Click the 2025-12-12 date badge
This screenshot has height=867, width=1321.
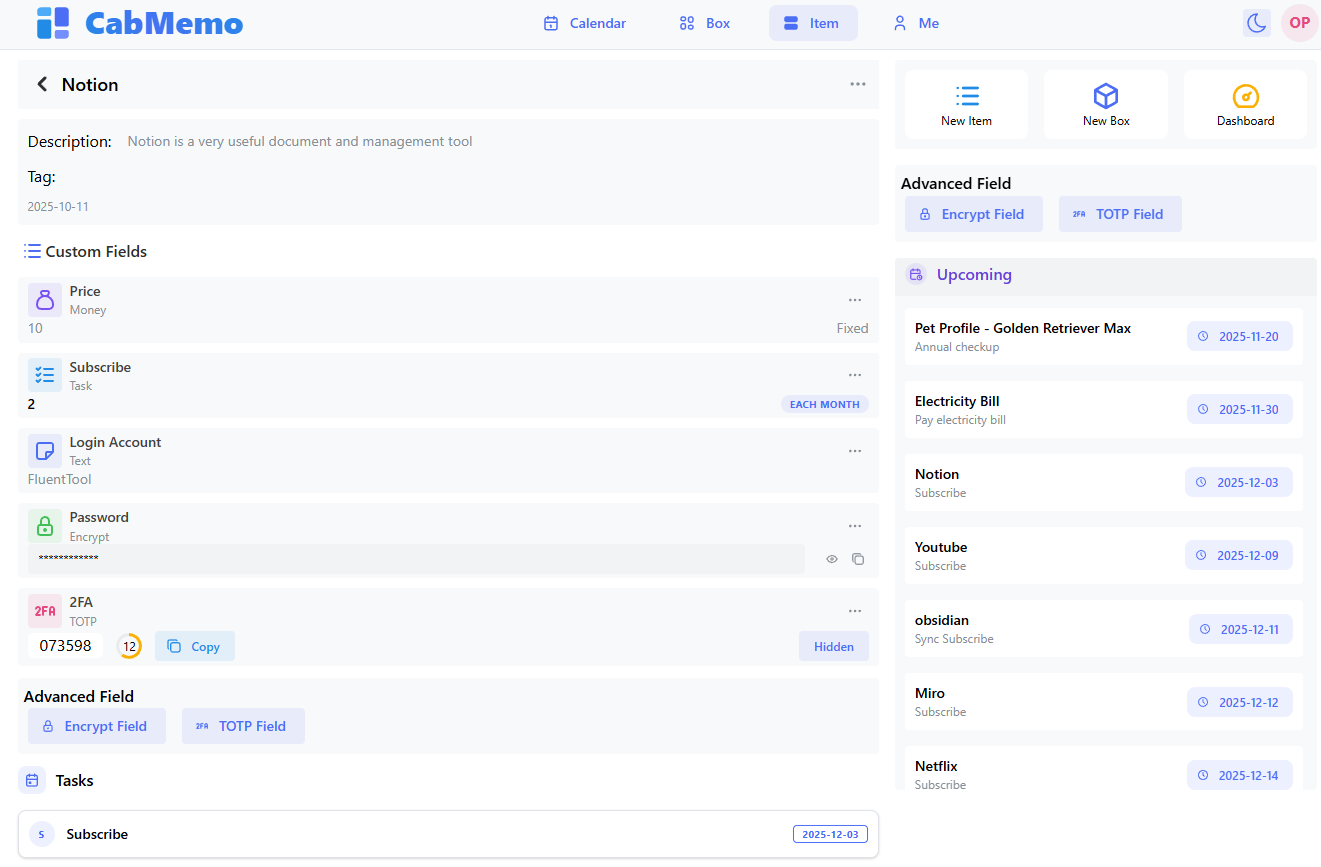tap(1240, 701)
